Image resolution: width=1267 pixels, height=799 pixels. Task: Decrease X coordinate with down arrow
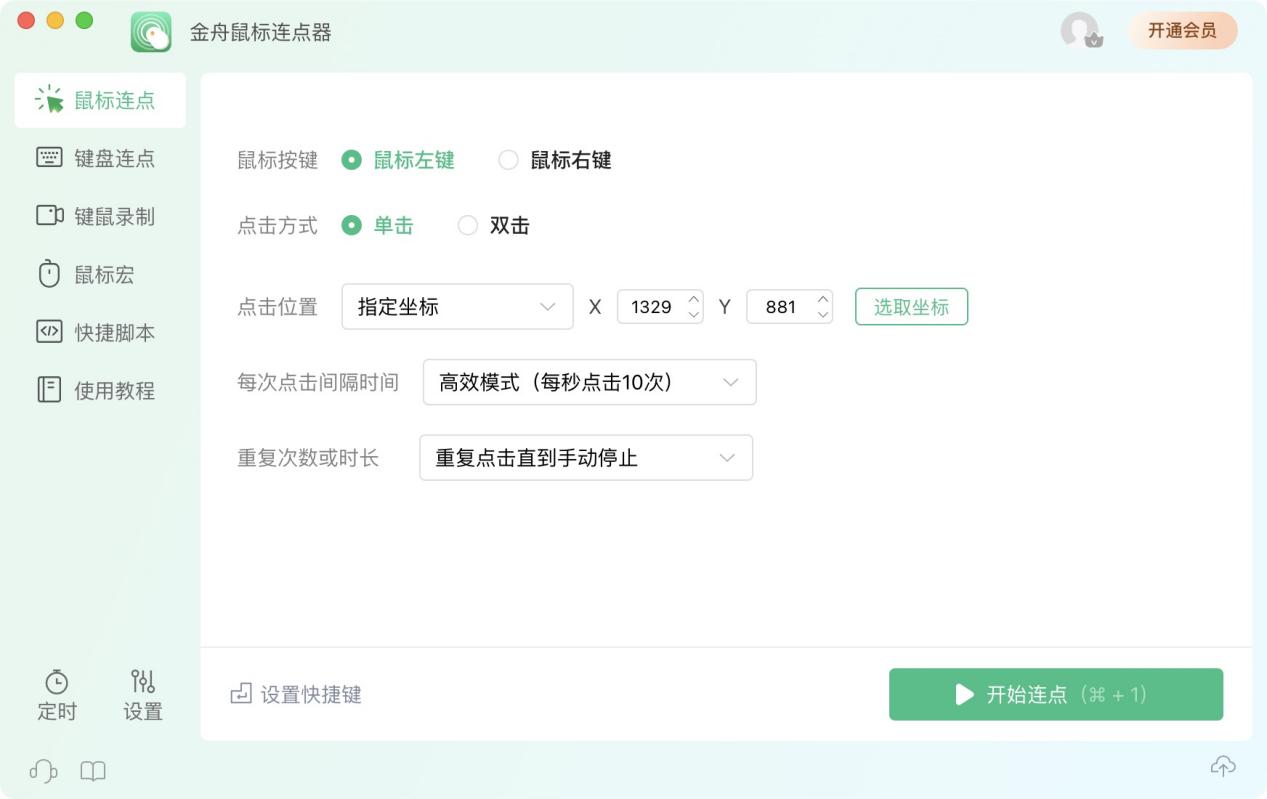694,315
